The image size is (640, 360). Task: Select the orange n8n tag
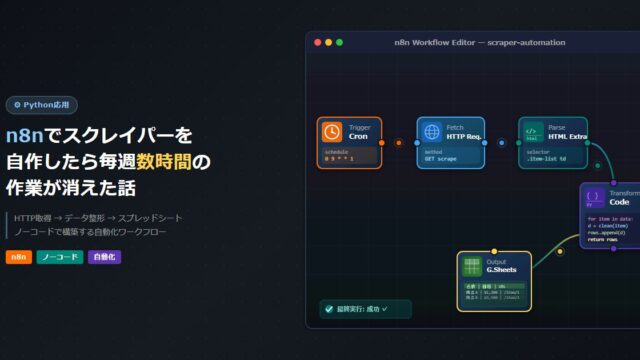pos(19,257)
